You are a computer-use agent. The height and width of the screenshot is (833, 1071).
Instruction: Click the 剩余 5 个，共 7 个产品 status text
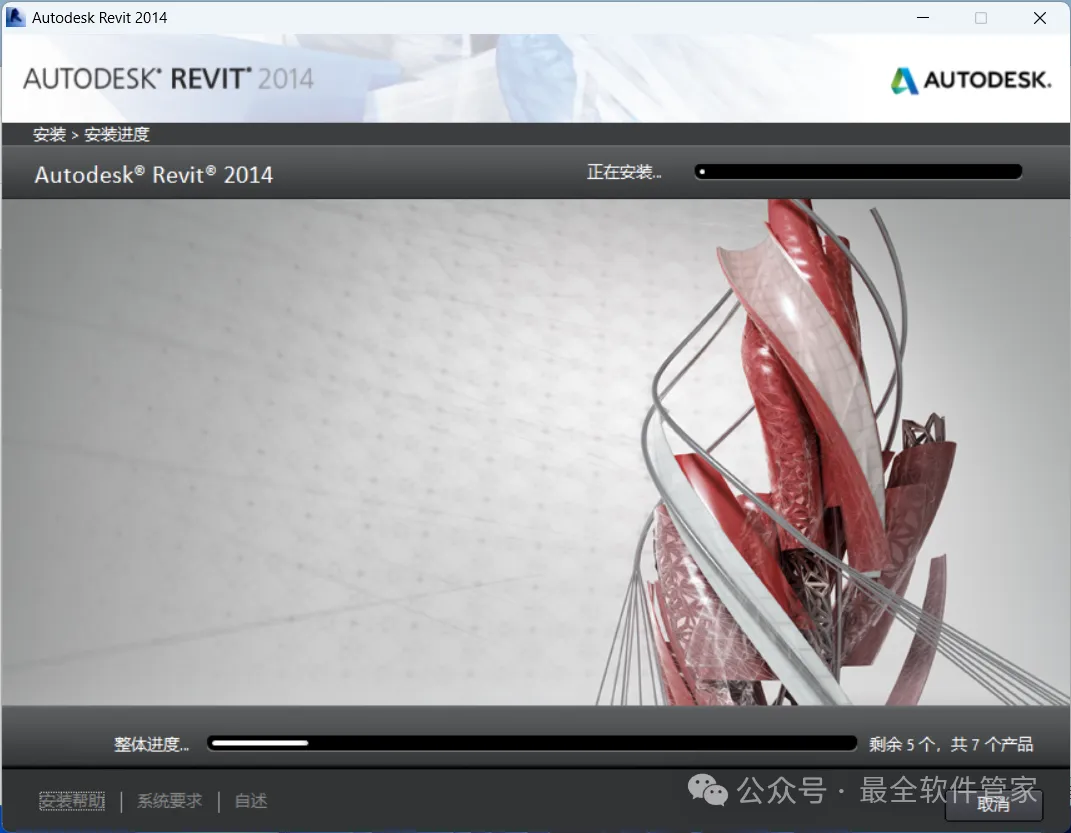[x=951, y=744]
